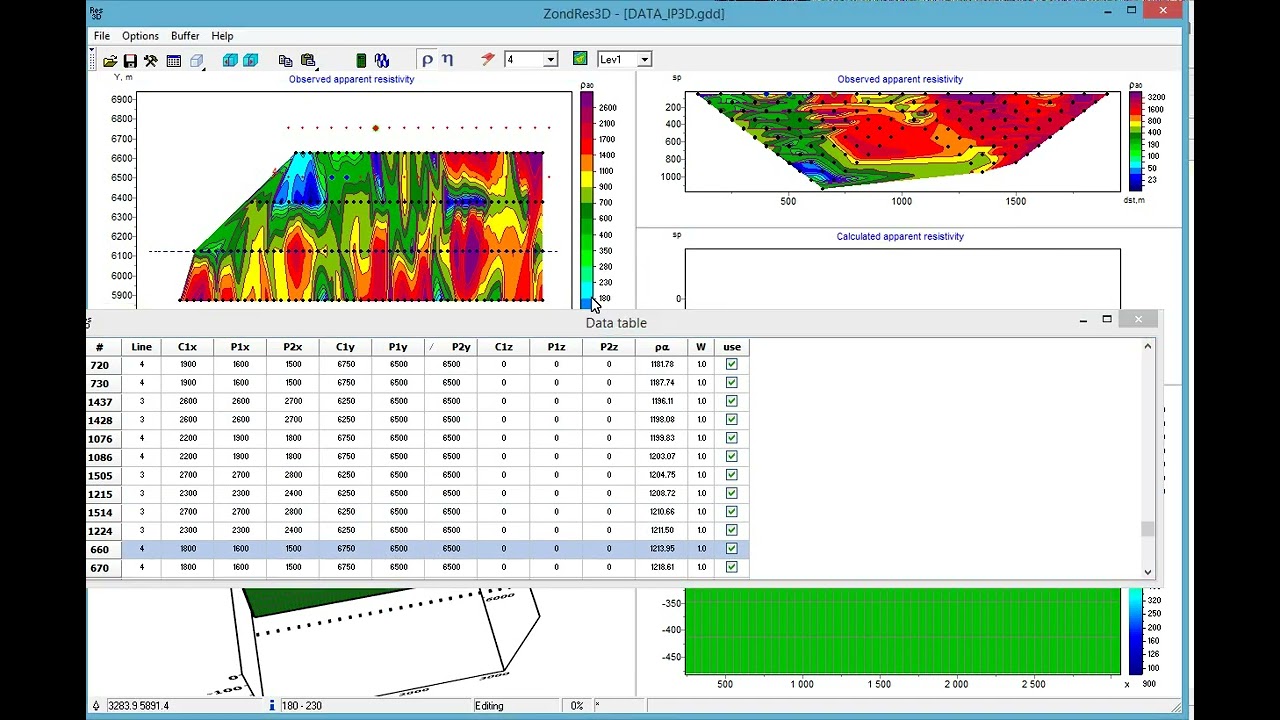
Task: Click the green contour map icon
Action: (x=580, y=59)
